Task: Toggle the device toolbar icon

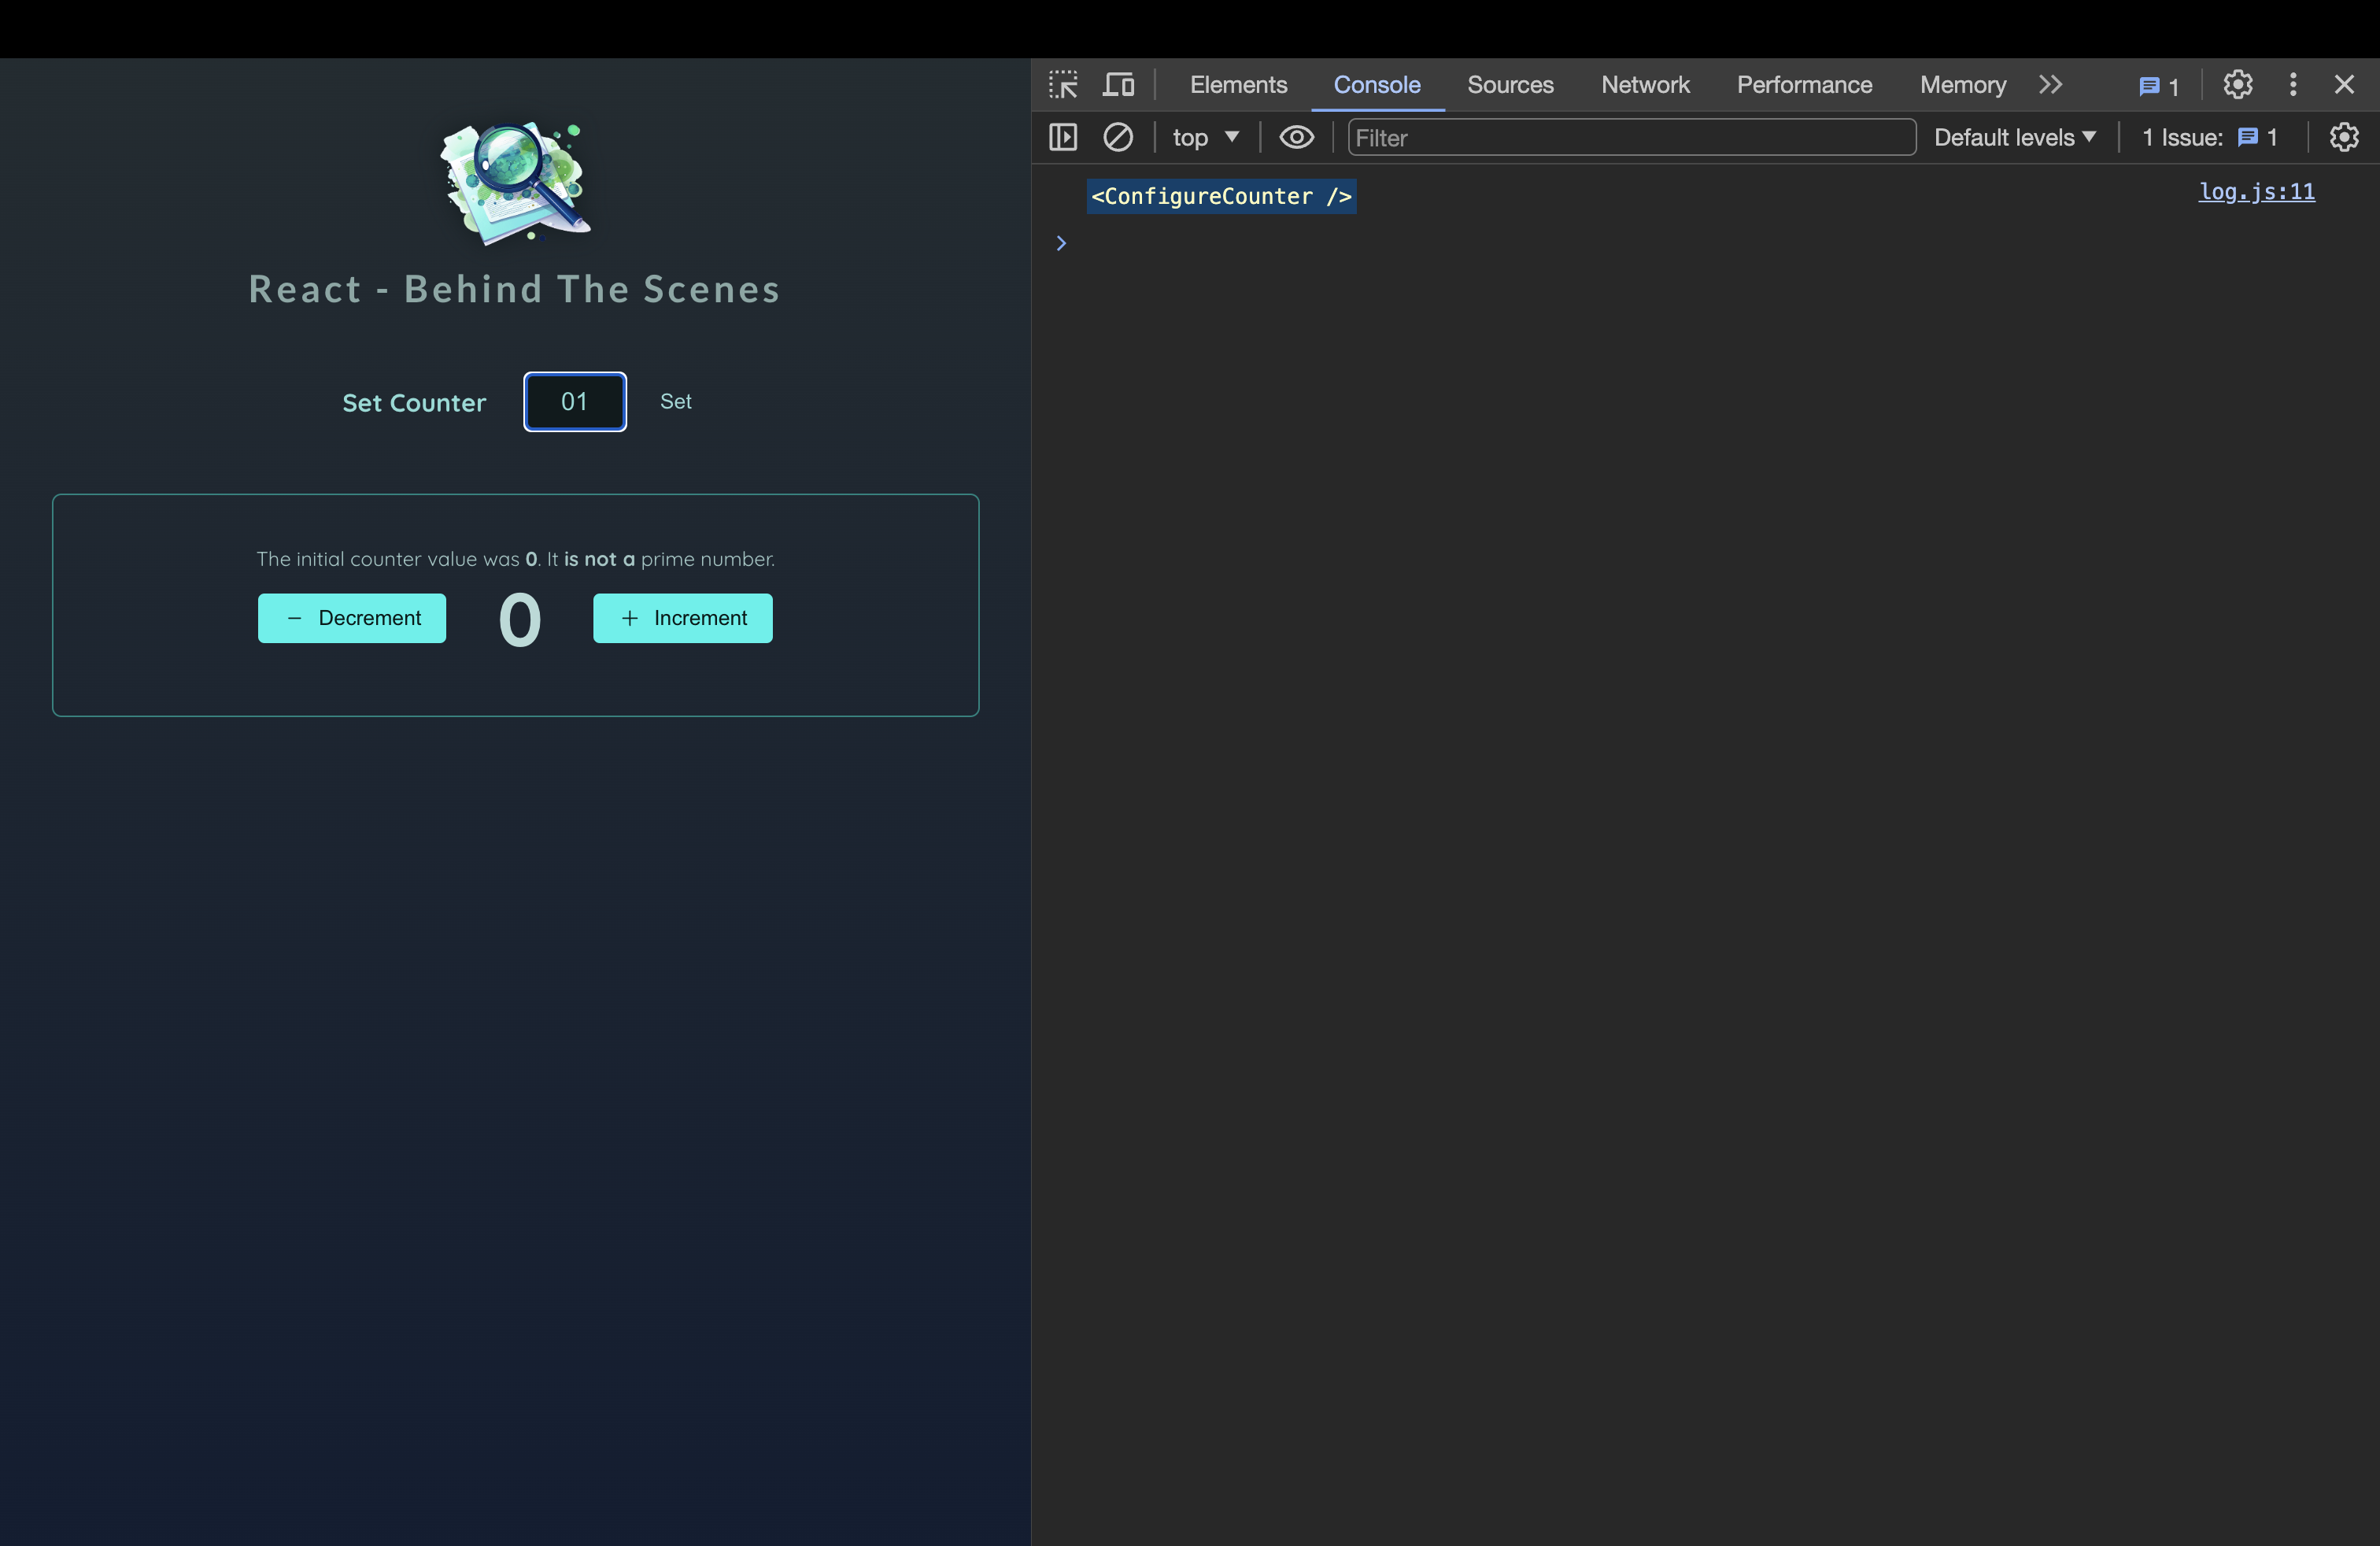Action: (x=1118, y=85)
